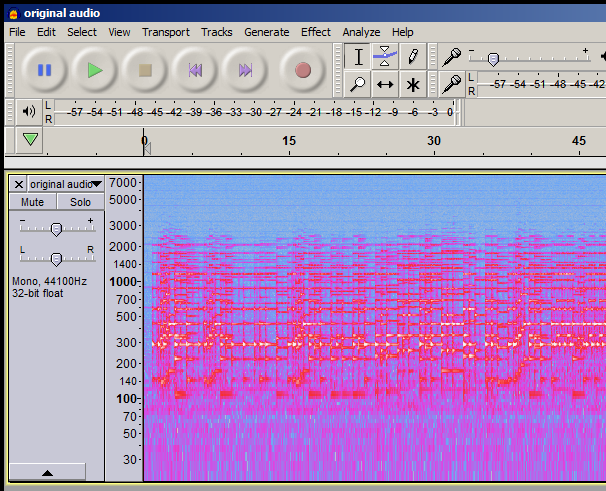Click the 15 second timeline mark
606x491 pixels.
289,141
